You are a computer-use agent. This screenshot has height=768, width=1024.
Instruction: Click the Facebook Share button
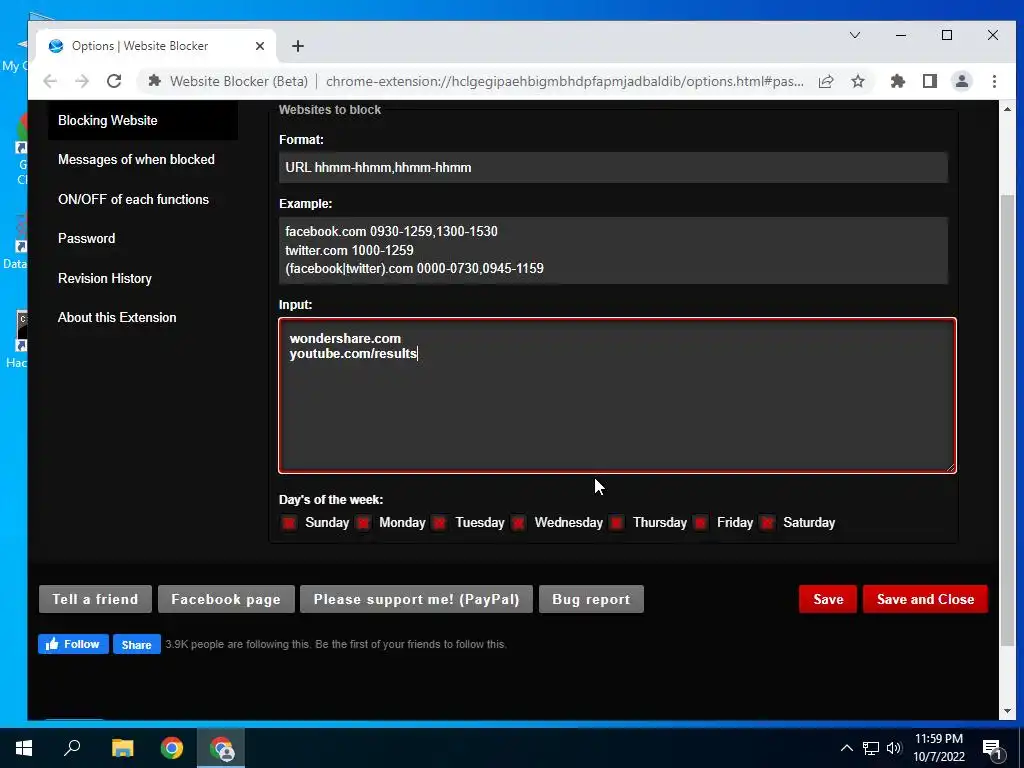click(136, 644)
